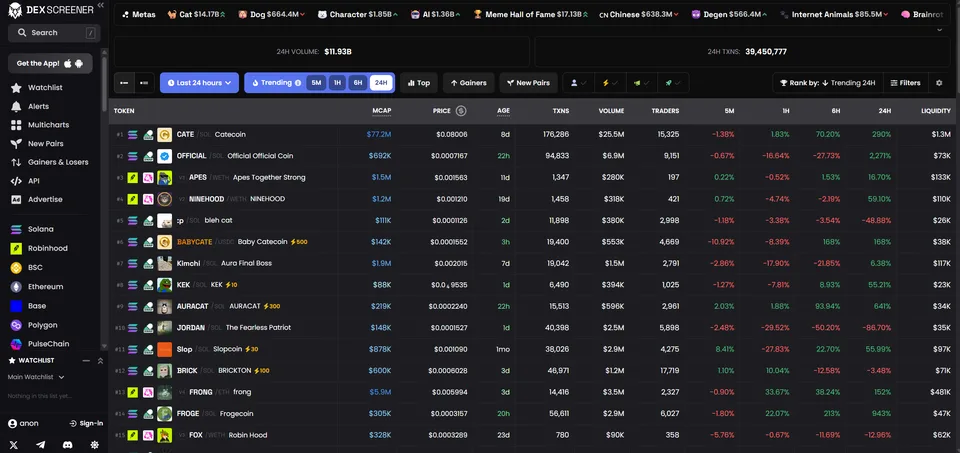Open the FROGE Frogecoin token row
Viewport: 960px width, 453px height.
[532, 413]
